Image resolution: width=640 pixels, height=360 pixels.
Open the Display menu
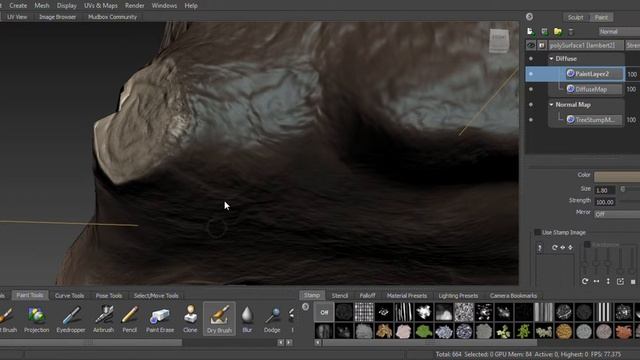(67, 6)
